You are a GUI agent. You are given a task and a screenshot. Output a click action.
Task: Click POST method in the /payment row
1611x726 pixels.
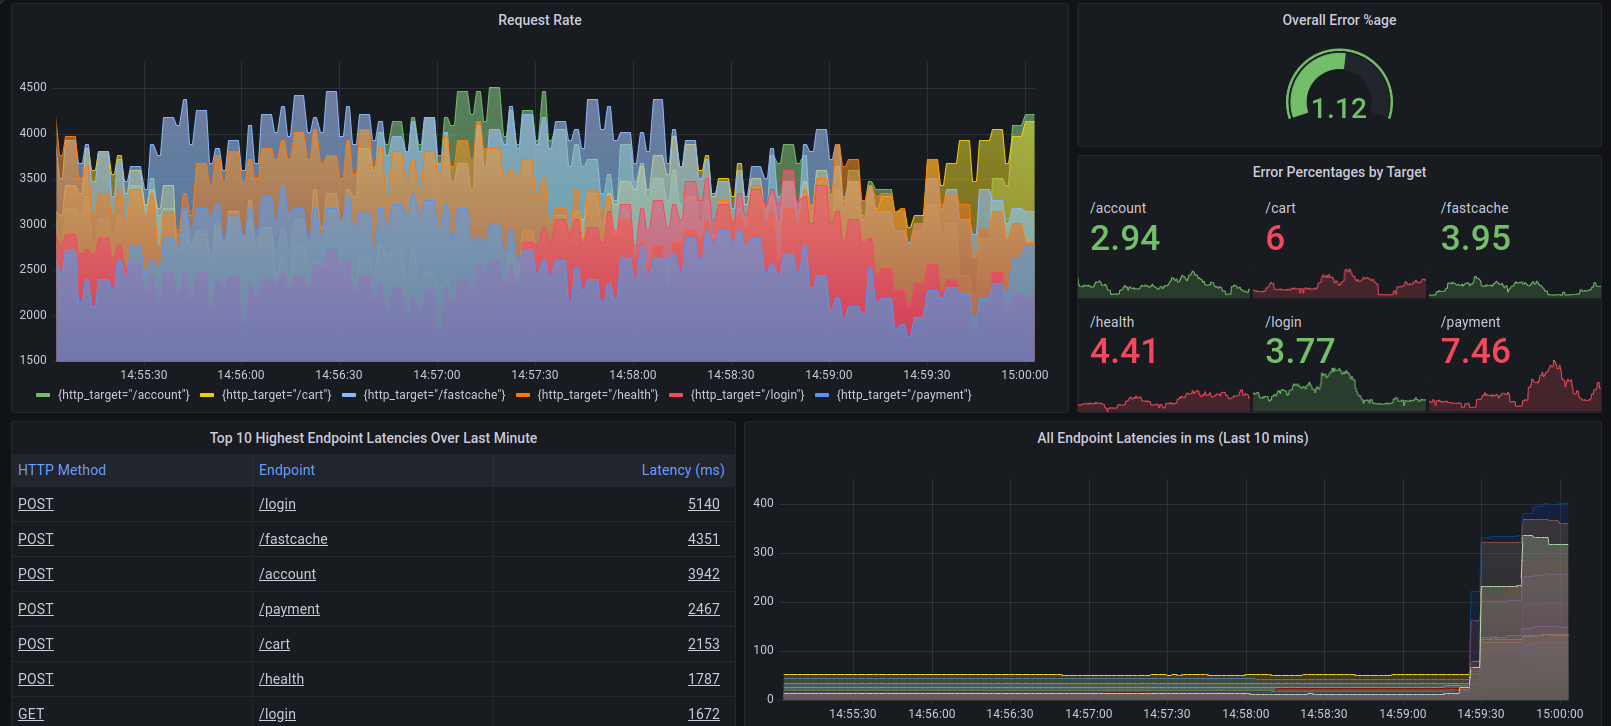point(36,609)
